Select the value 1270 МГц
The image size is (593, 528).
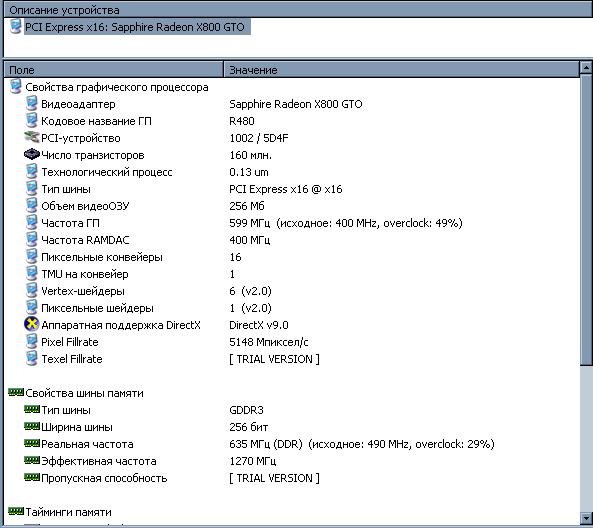pyautogui.click(x=253, y=461)
